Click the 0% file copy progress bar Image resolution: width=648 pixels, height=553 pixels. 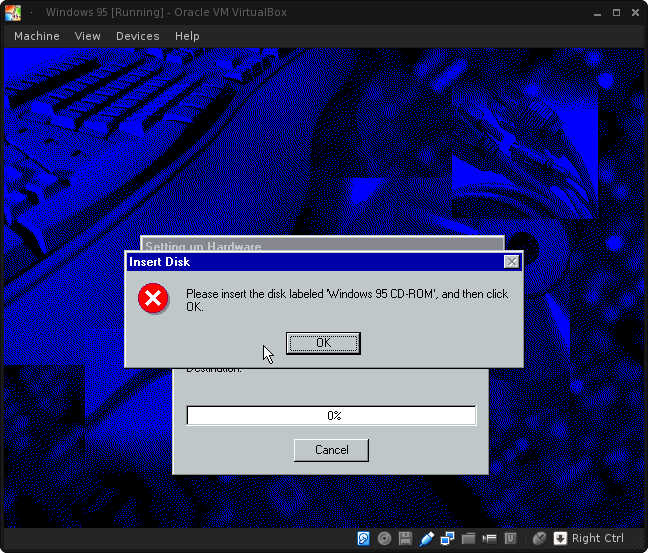coord(331,415)
